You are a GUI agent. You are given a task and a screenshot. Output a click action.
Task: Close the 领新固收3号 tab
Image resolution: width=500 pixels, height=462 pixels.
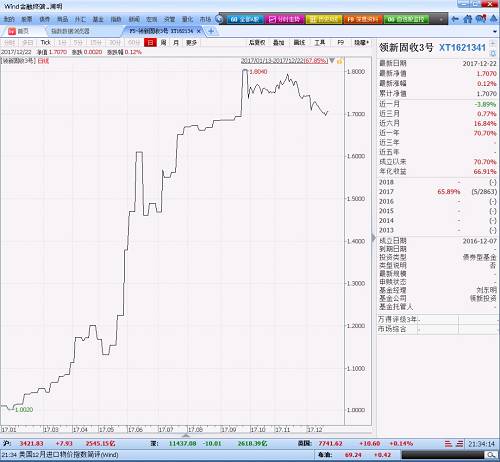(x=199, y=31)
